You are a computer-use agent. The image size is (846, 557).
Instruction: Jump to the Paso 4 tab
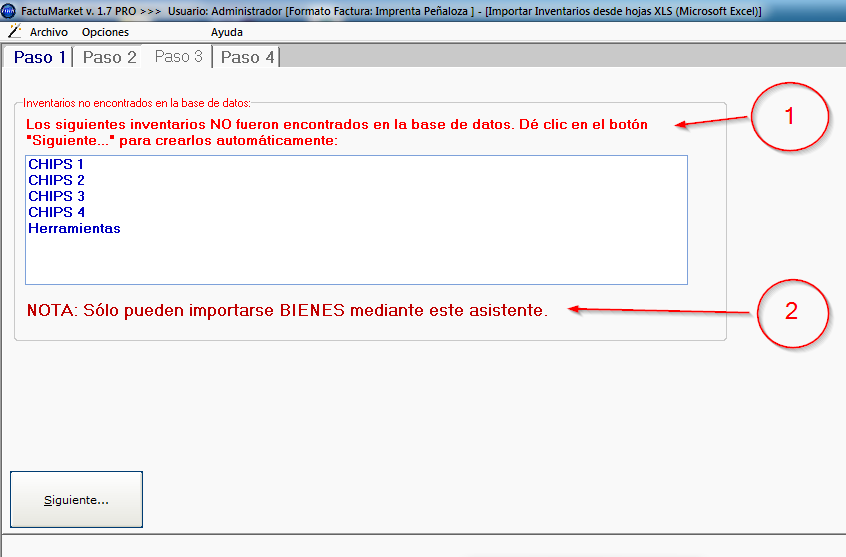click(x=247, y=57)
